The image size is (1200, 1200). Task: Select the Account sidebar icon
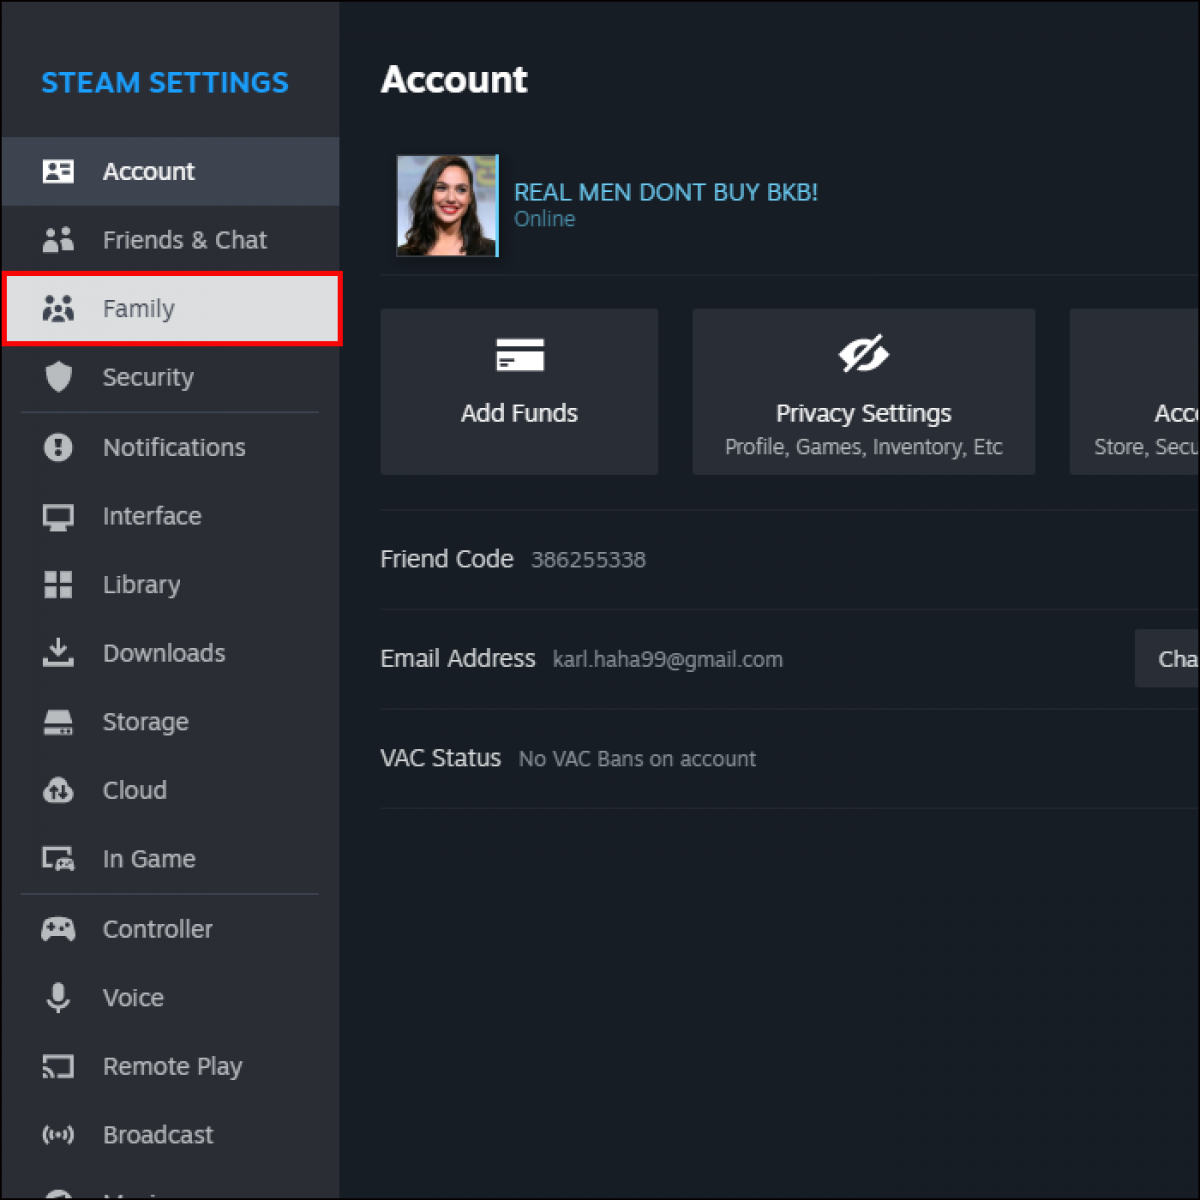tap(58, 171)
